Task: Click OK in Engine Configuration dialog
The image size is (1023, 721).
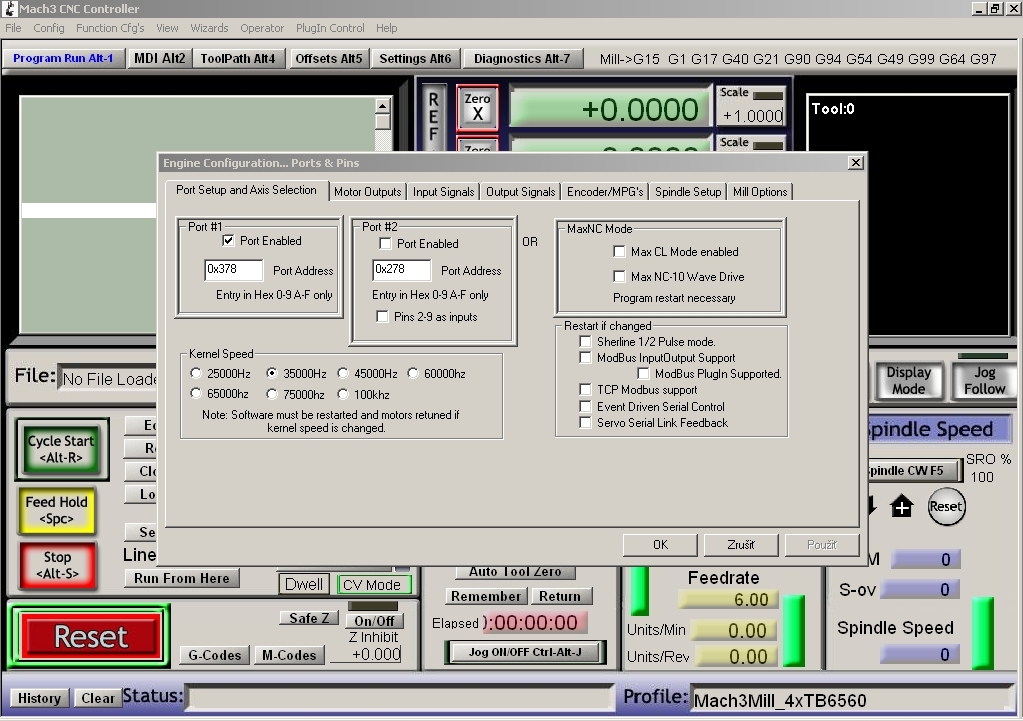Action: (660, 545)
